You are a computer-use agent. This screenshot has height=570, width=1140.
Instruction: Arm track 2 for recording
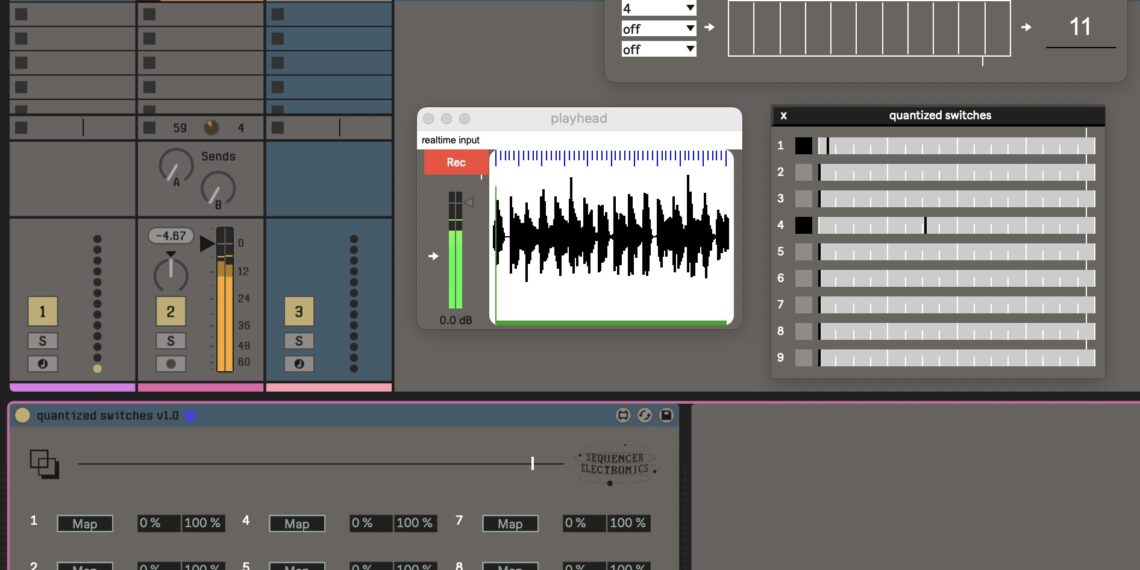[170, 364]
